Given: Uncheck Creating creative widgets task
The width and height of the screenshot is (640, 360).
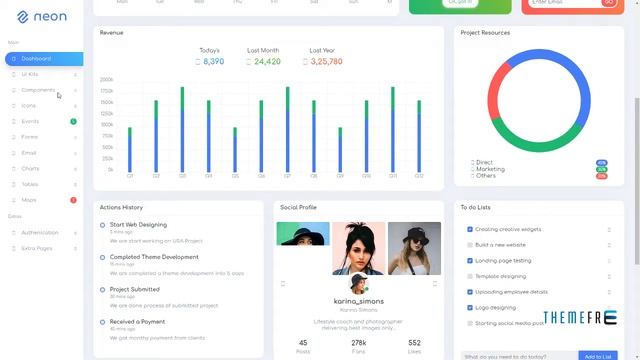Looking at the screenshot, I should tap(470, 229).
